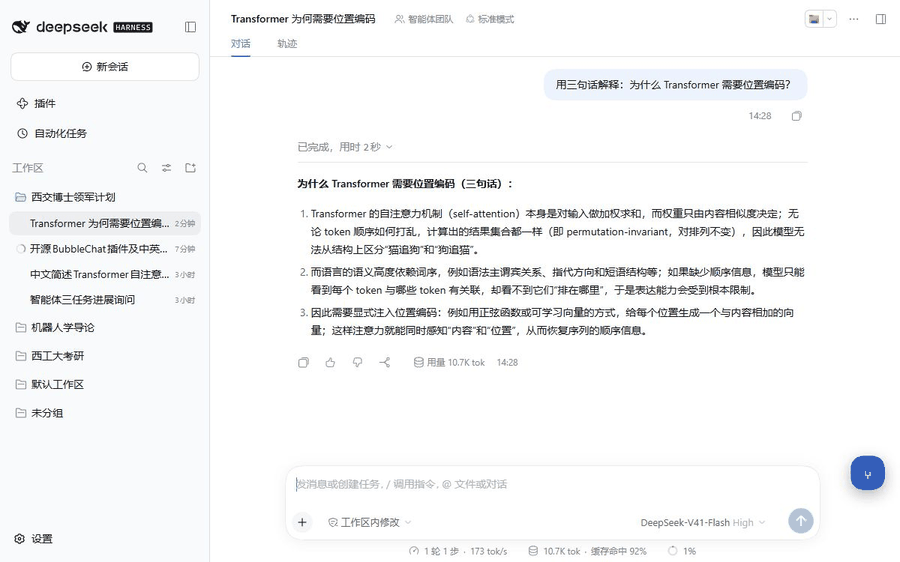Open DeepSeek-V41-Flash High model selector
Screen dimensions: 900x562
click(x=703, y=522)
